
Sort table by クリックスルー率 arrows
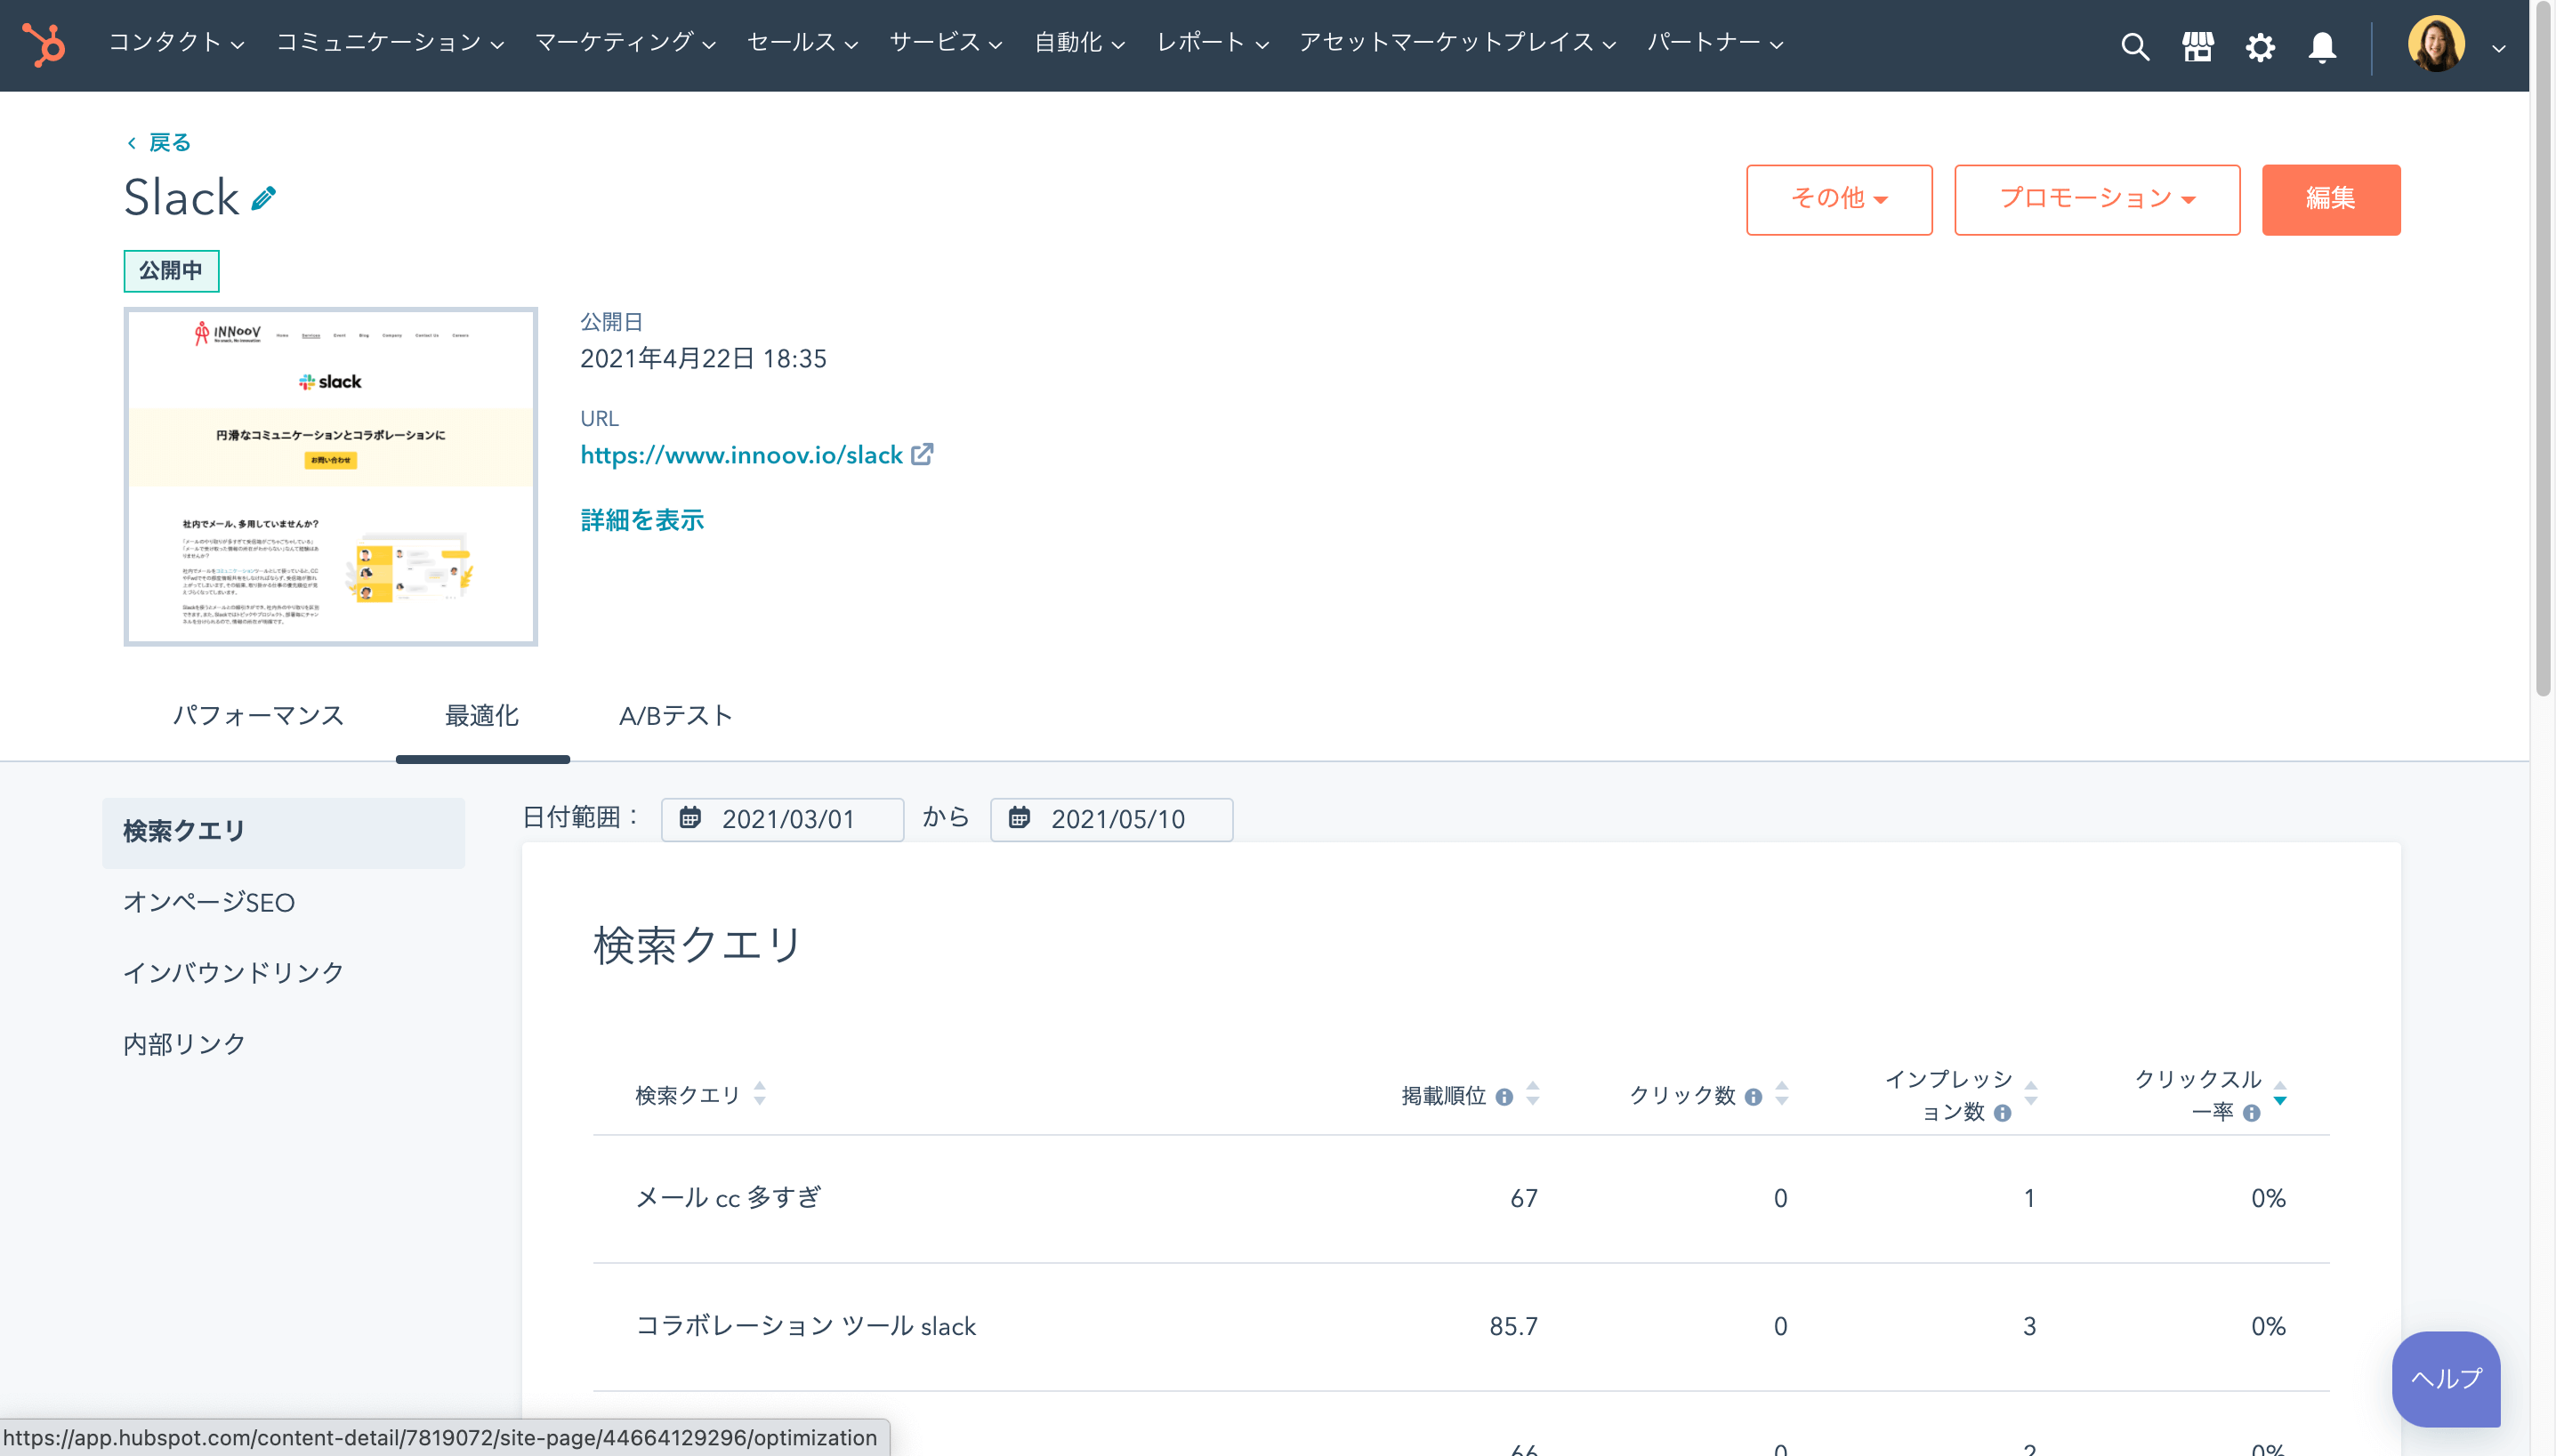(2280, 1093)
